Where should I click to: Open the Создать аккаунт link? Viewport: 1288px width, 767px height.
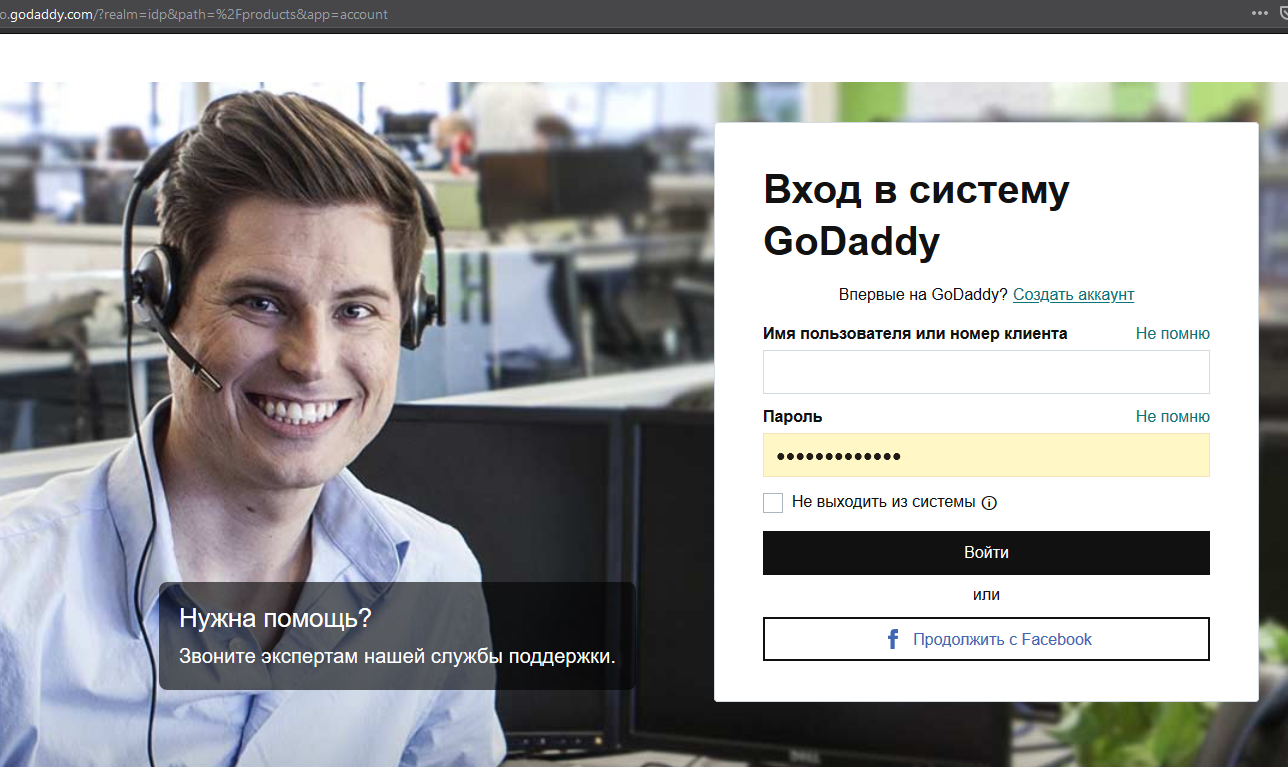point(1073,294)
